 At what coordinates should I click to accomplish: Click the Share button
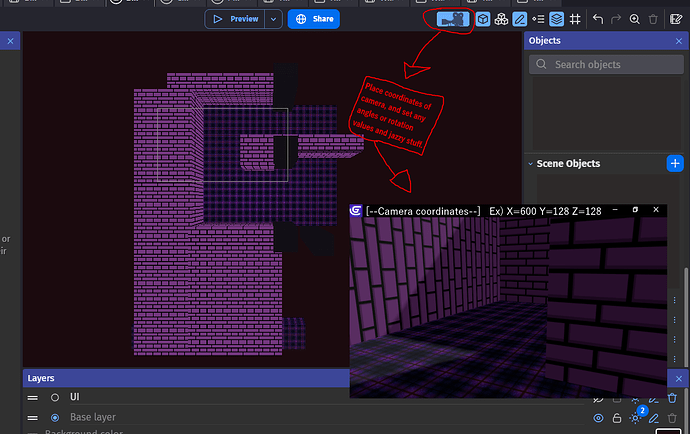point(314,19)
